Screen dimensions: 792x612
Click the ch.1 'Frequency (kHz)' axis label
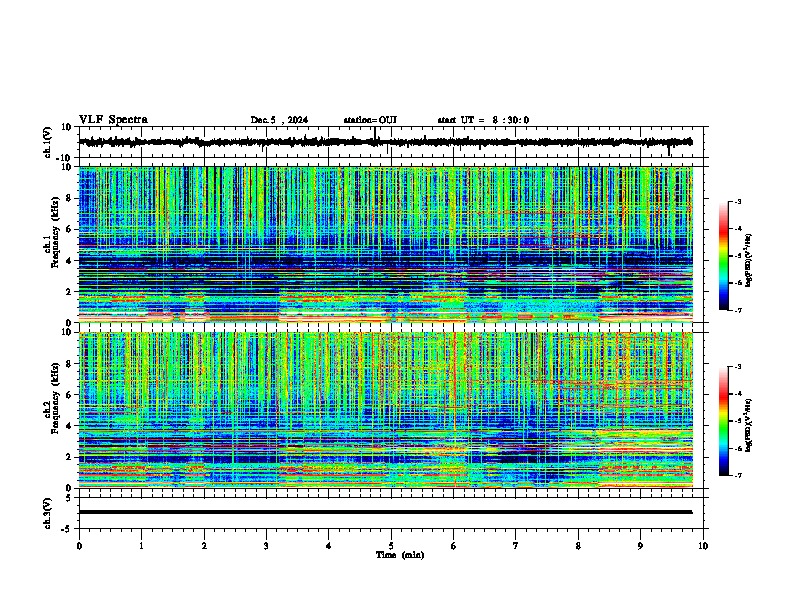[55, 233]
